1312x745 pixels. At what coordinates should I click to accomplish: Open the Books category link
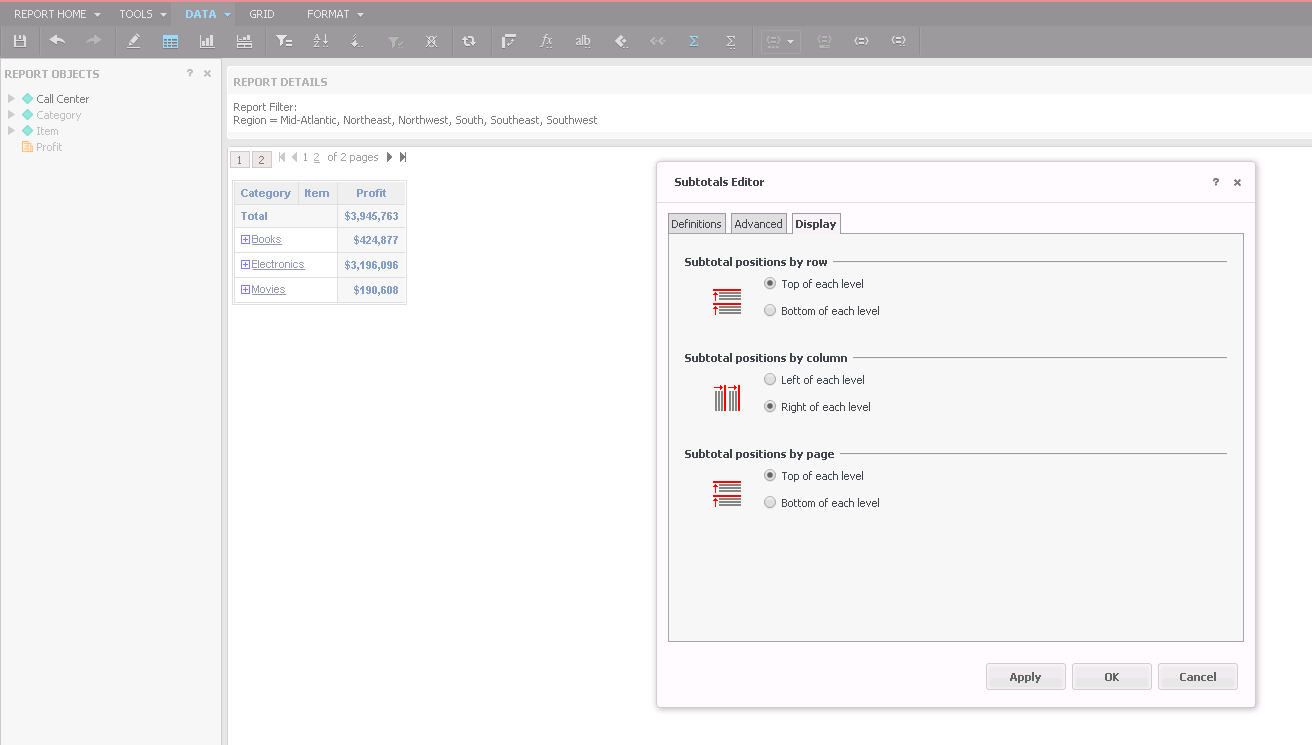[x=266, y=239]
